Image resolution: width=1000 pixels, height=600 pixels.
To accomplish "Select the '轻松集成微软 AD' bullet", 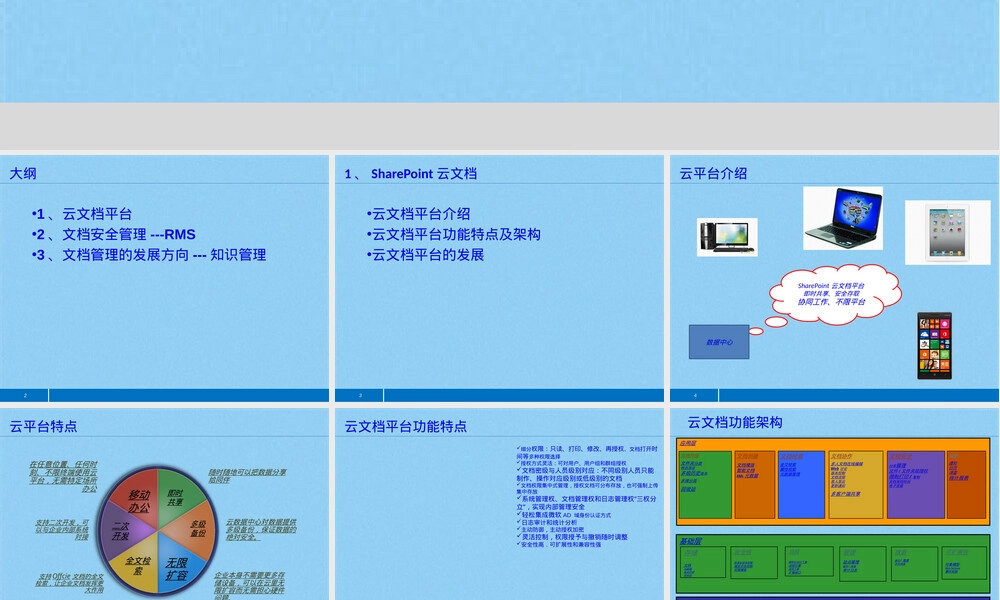I will 563,515.
